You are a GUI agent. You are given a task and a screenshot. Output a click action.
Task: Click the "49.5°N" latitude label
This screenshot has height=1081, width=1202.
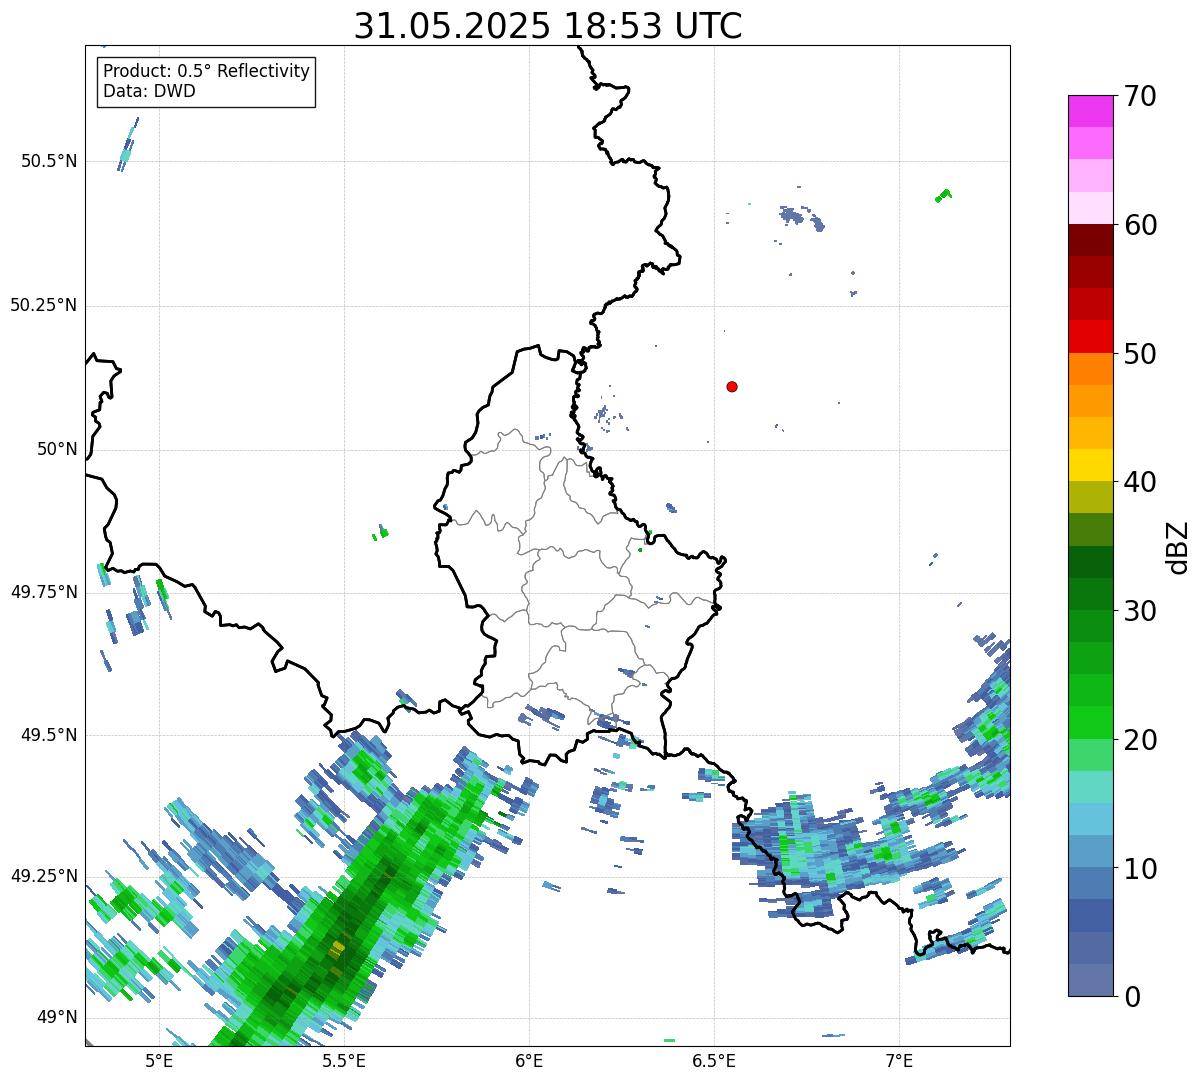point(49,735)
